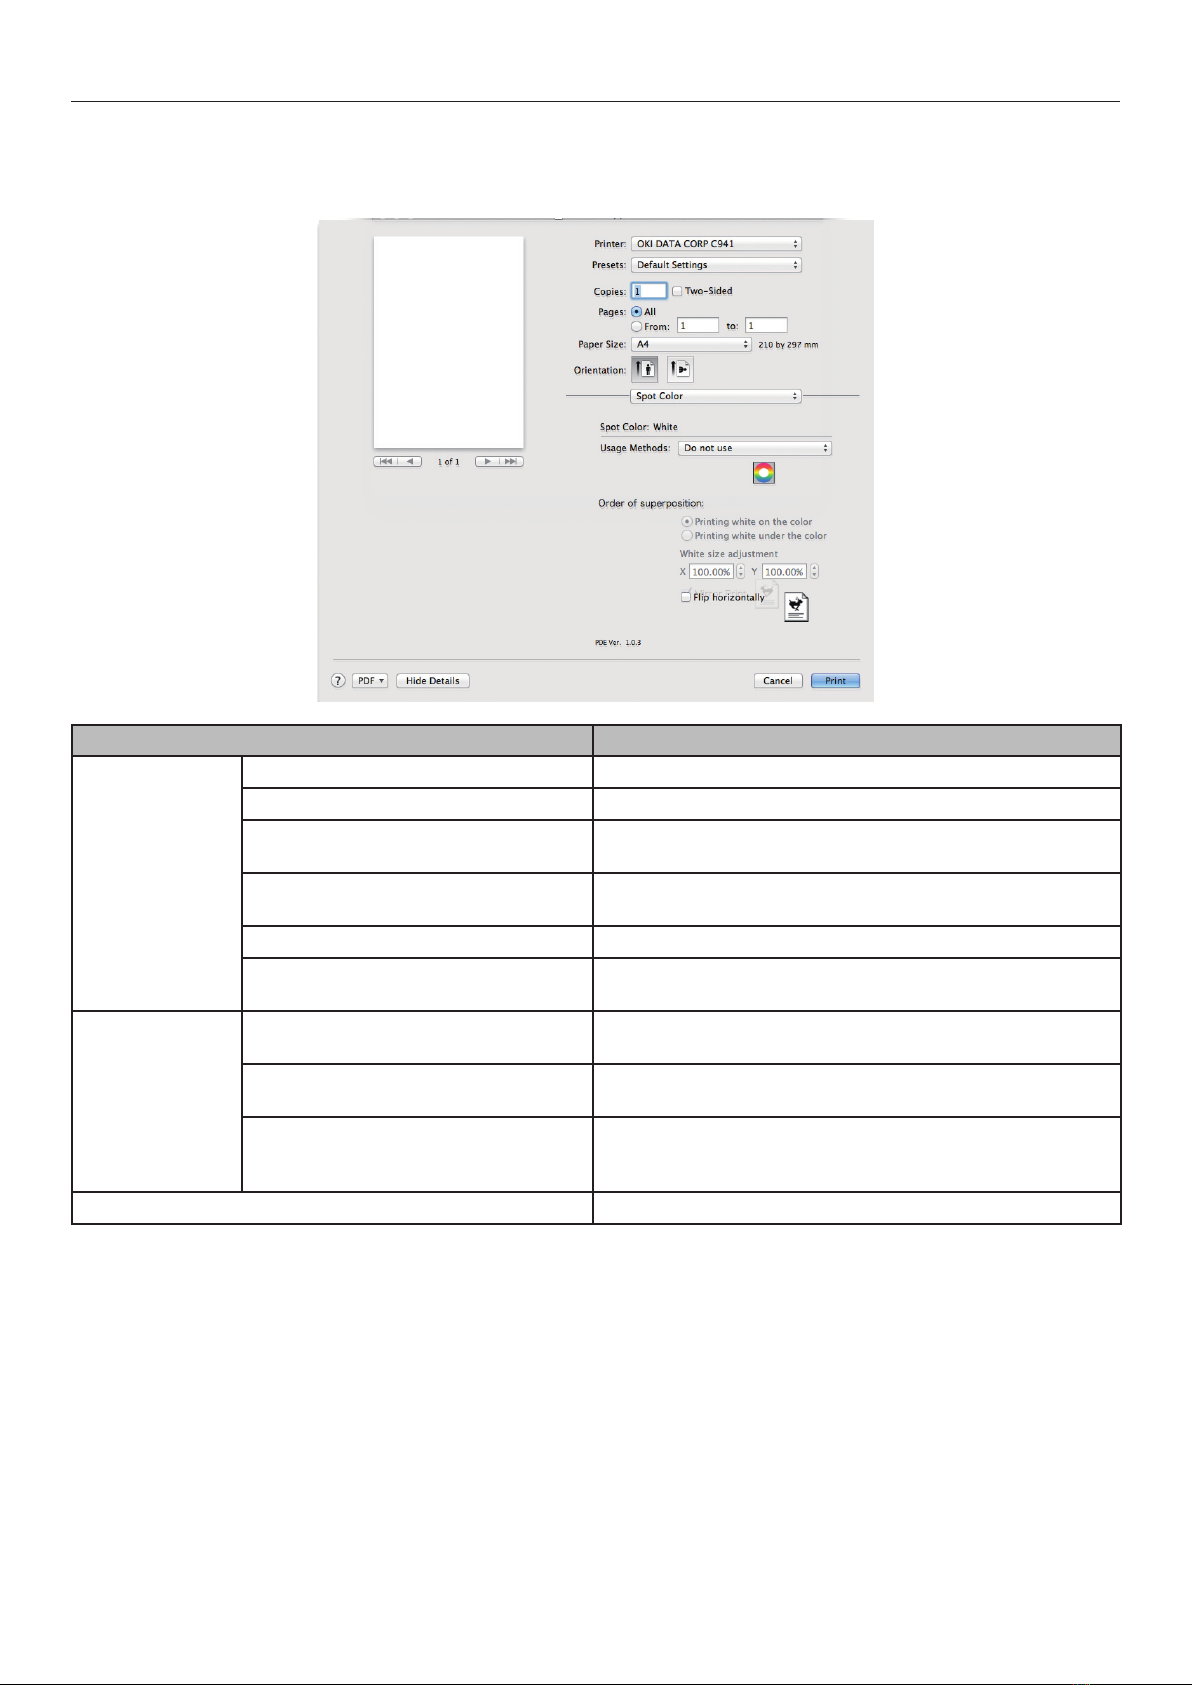Image resolution: width=1192 pixels, height=1685 pixels.
Task: Check the Flip horizontally checkbox
Action: [686, 597]
